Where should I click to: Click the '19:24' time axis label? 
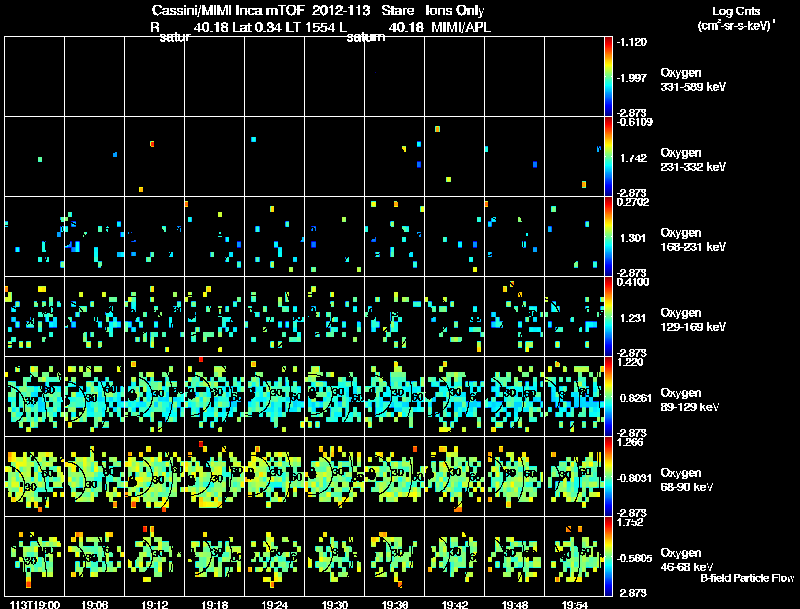[x=274, y=604]
